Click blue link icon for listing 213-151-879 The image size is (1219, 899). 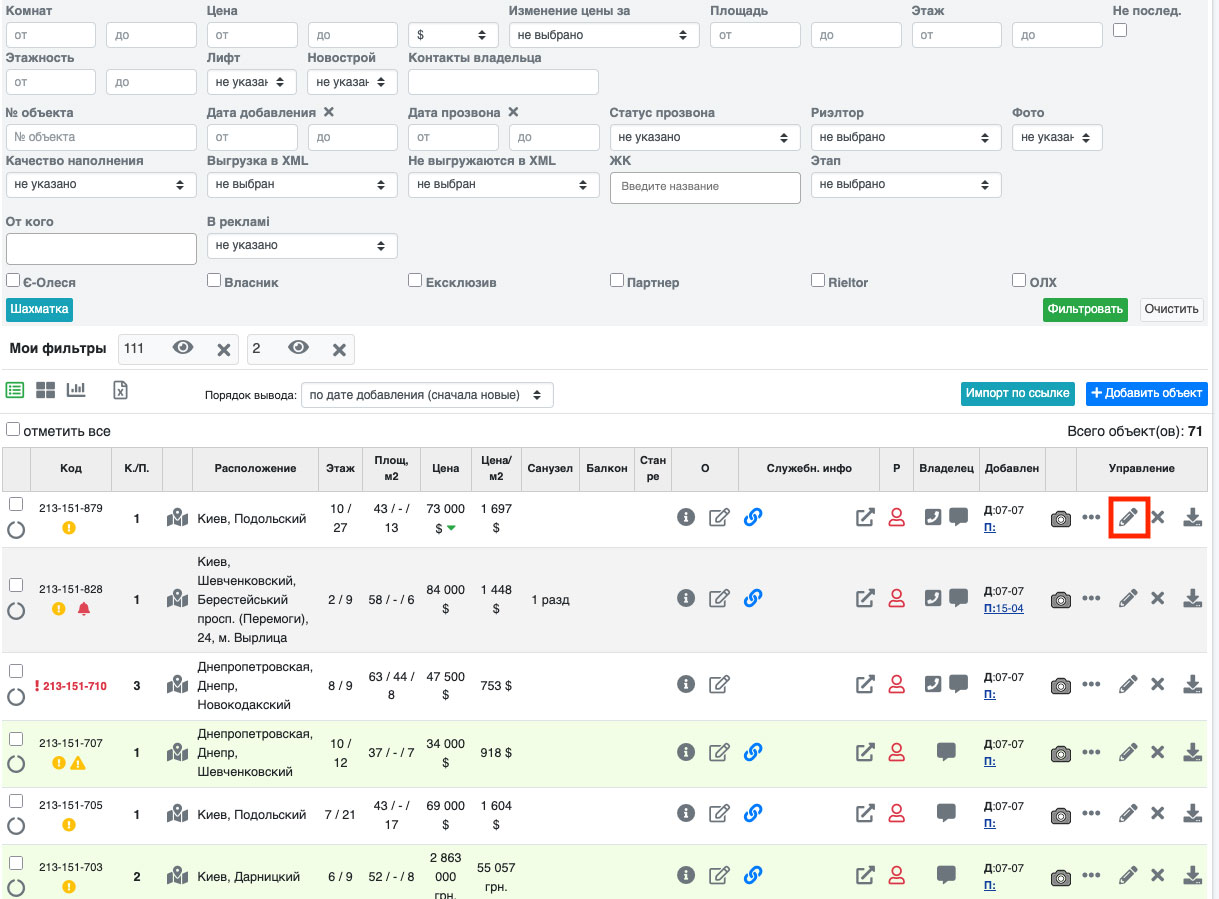[753, 517]
